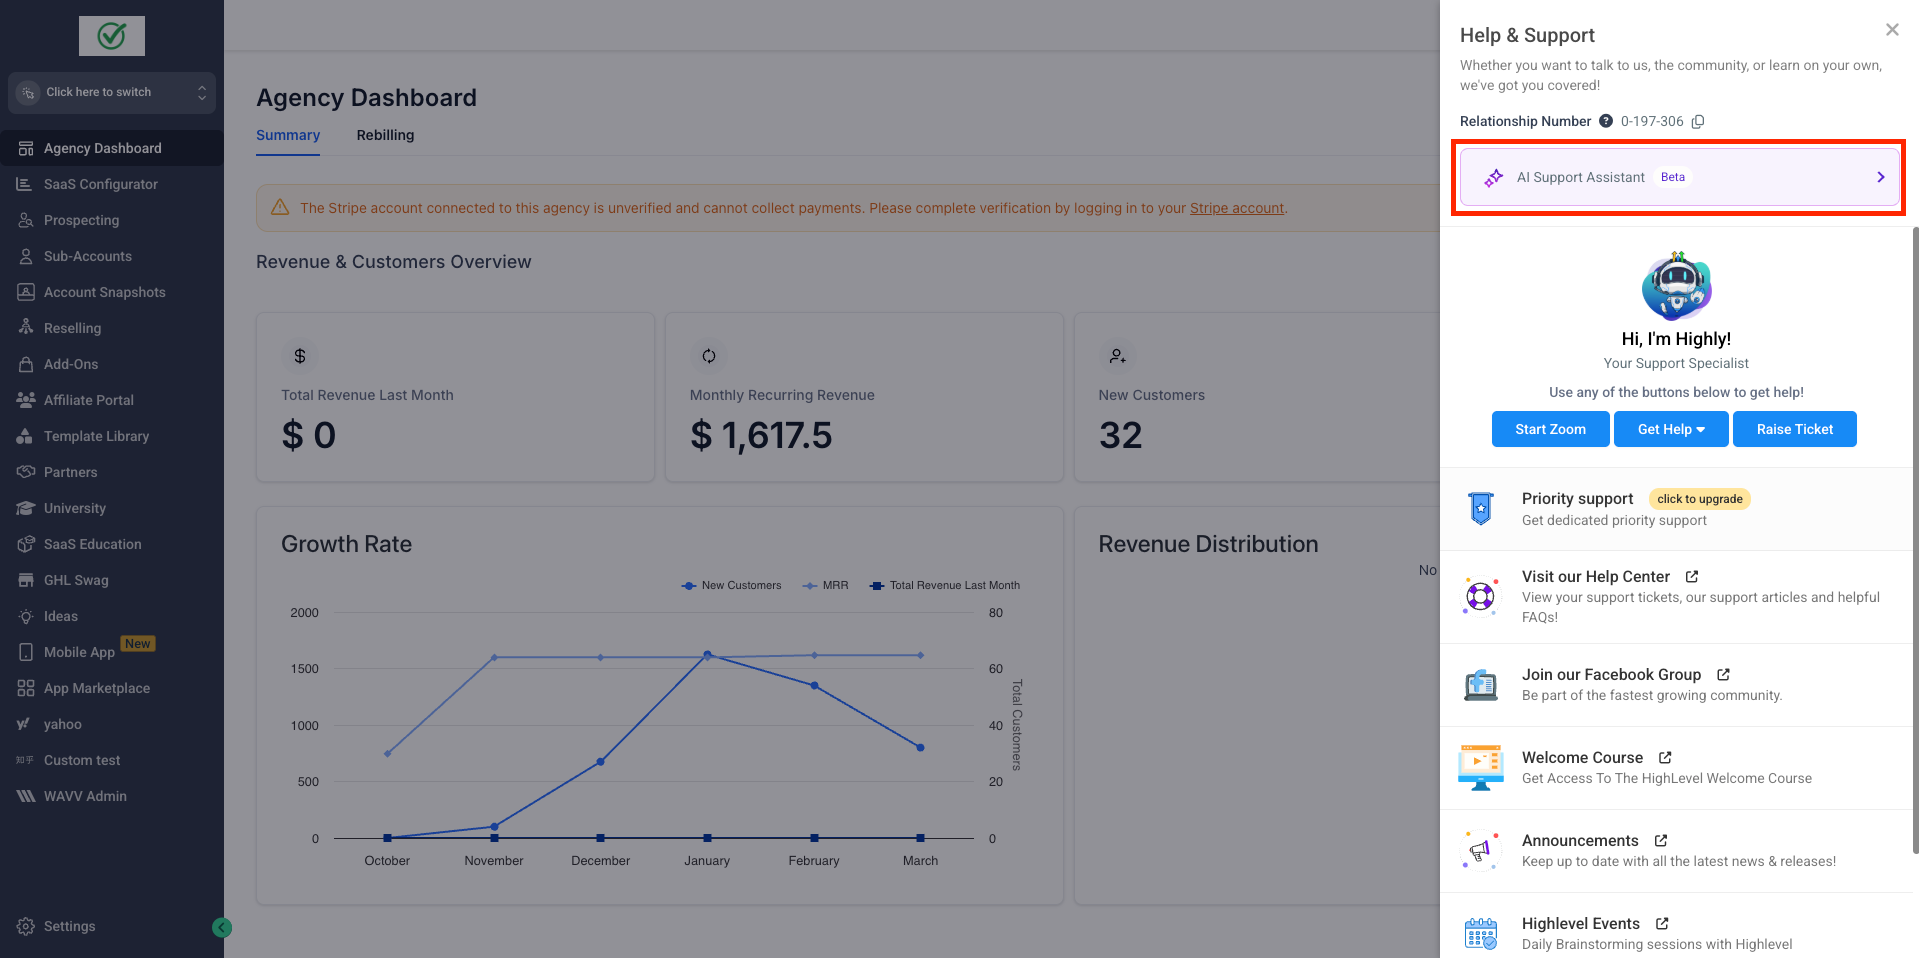Open the University graduation cap item

pyautogui.click(x=26, y=508)
